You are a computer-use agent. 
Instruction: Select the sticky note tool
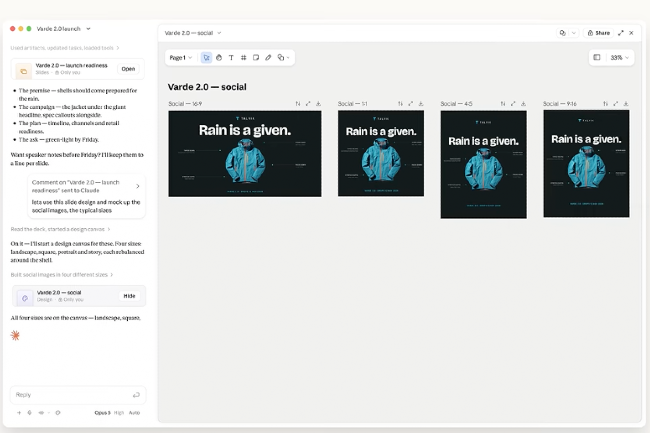pyautogui.click(x=256, y=58)
